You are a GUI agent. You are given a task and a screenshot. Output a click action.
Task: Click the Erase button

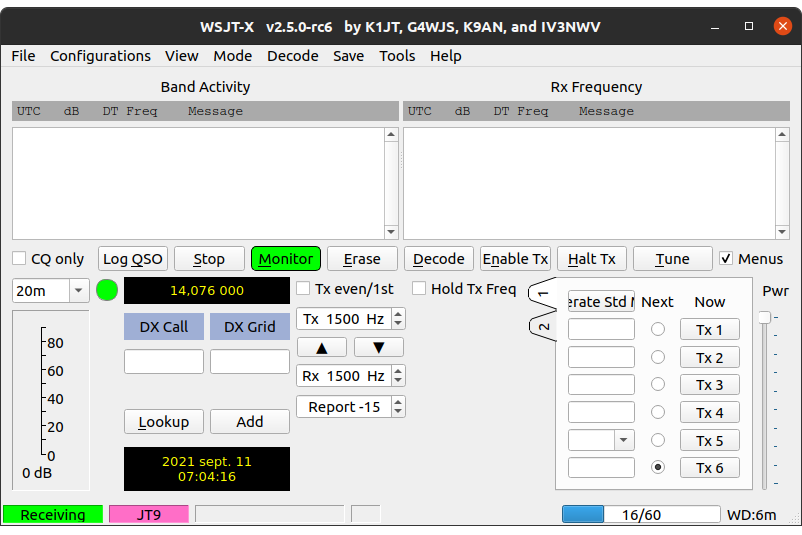[362, 259]
